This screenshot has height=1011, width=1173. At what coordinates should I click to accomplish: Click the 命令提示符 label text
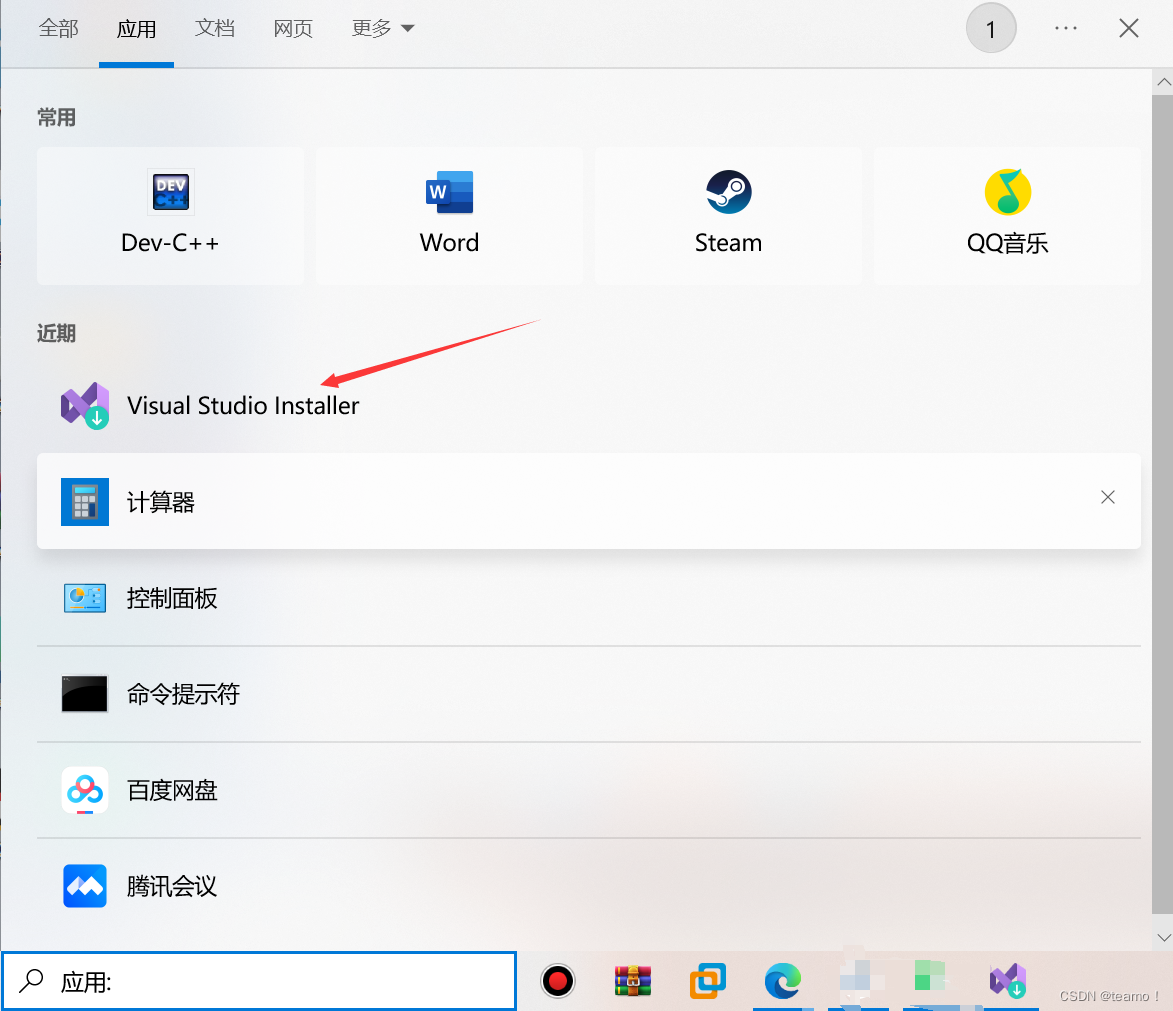(x=183, y=694)
